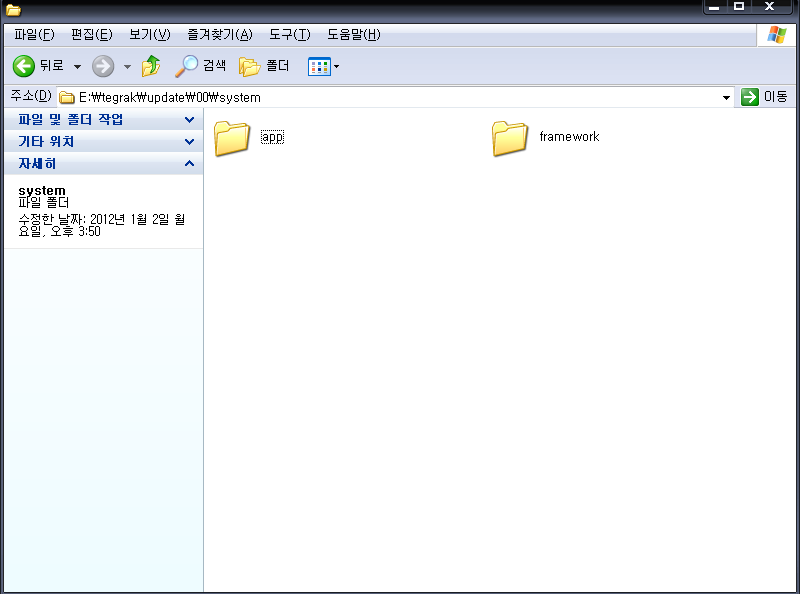The image size is (800, 594).
Task: Click the Views icon in toolbar
Action: [318, 66]
